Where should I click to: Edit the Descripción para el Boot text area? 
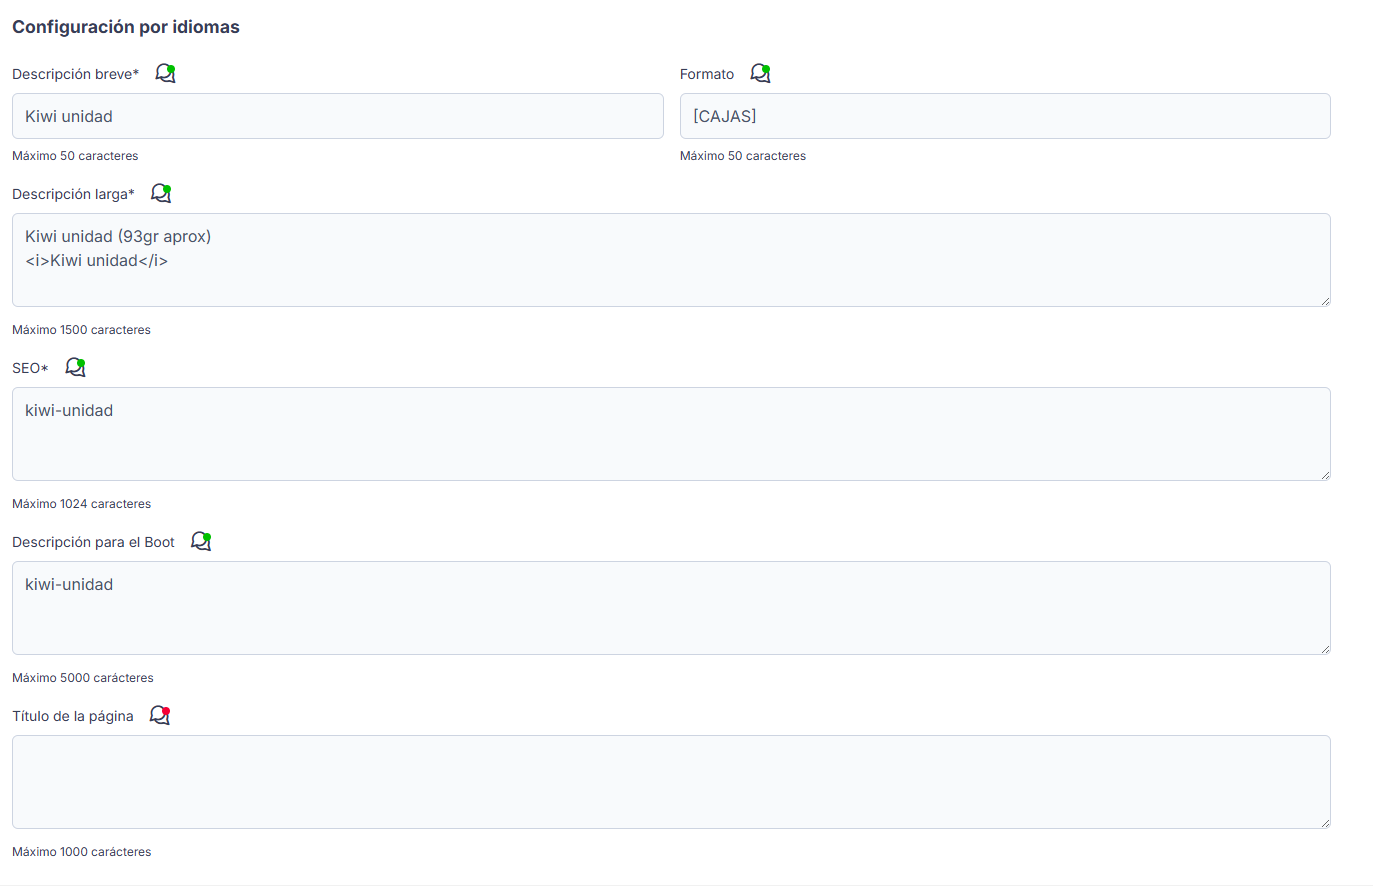click(671, 608)
